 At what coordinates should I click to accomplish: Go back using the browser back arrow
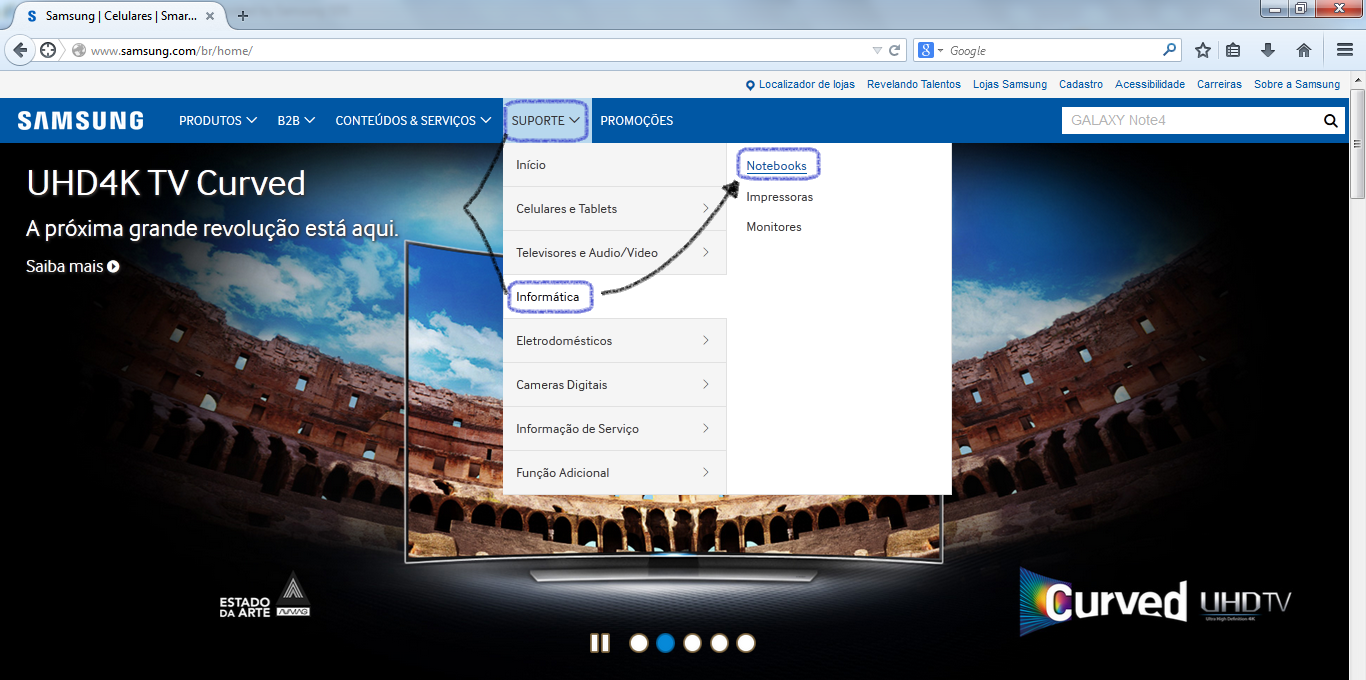click(19, 50)
